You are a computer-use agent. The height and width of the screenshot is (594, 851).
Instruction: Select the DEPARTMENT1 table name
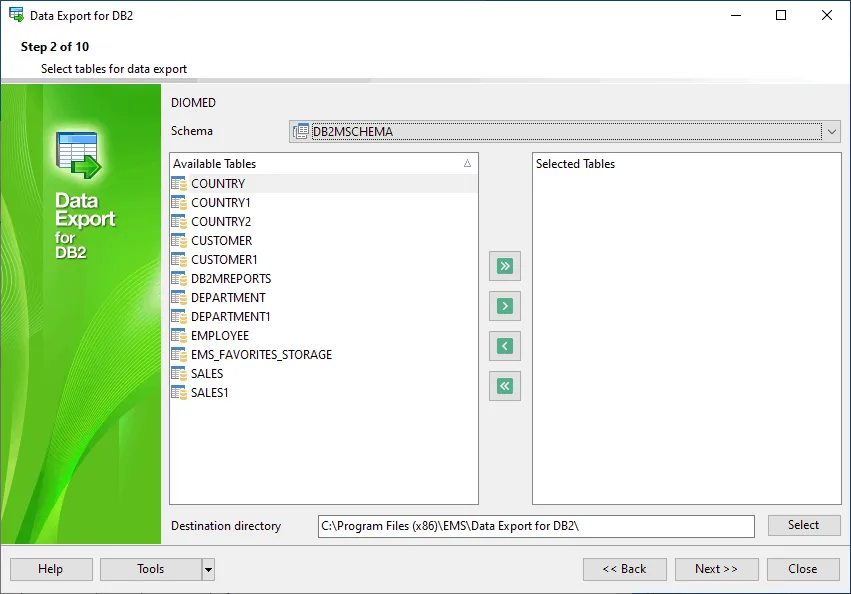(231, 317)
